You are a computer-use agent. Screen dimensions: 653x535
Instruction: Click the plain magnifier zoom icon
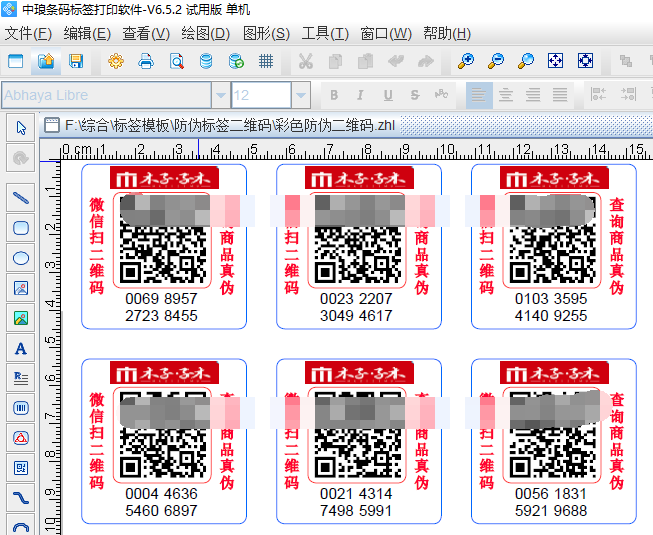[x=526, y=61]
